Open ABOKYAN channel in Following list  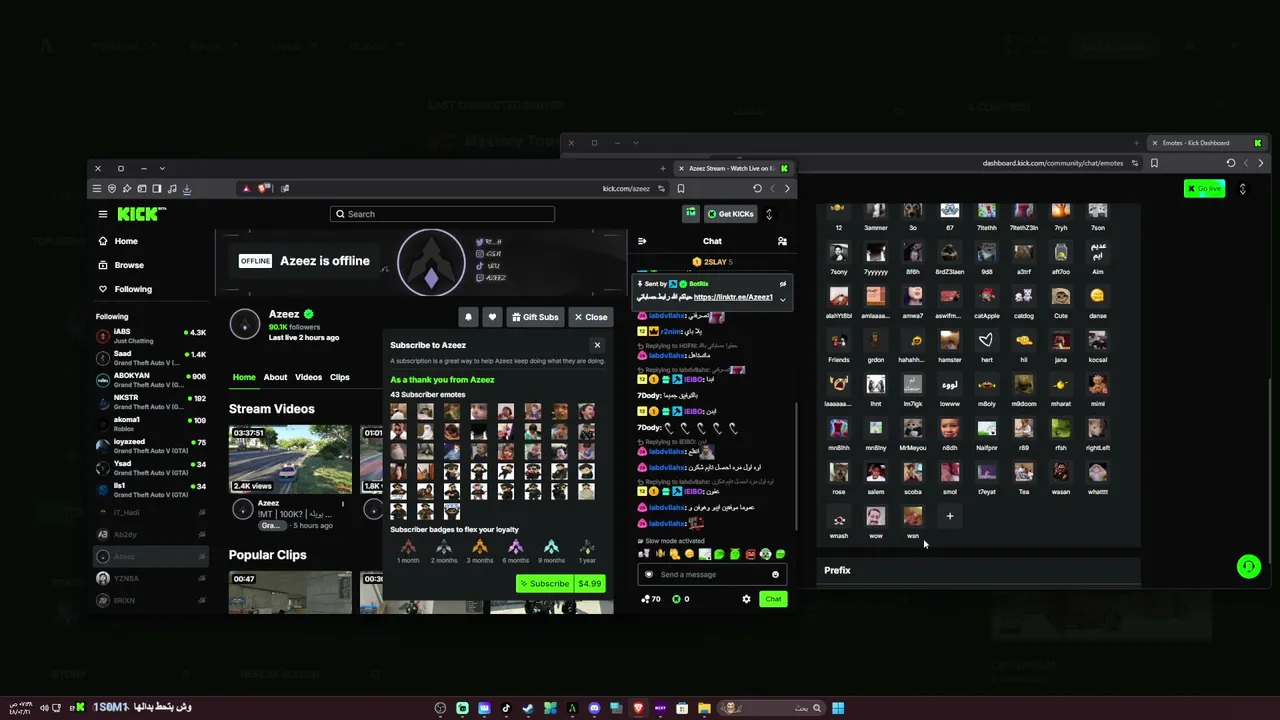click(151, 380)
